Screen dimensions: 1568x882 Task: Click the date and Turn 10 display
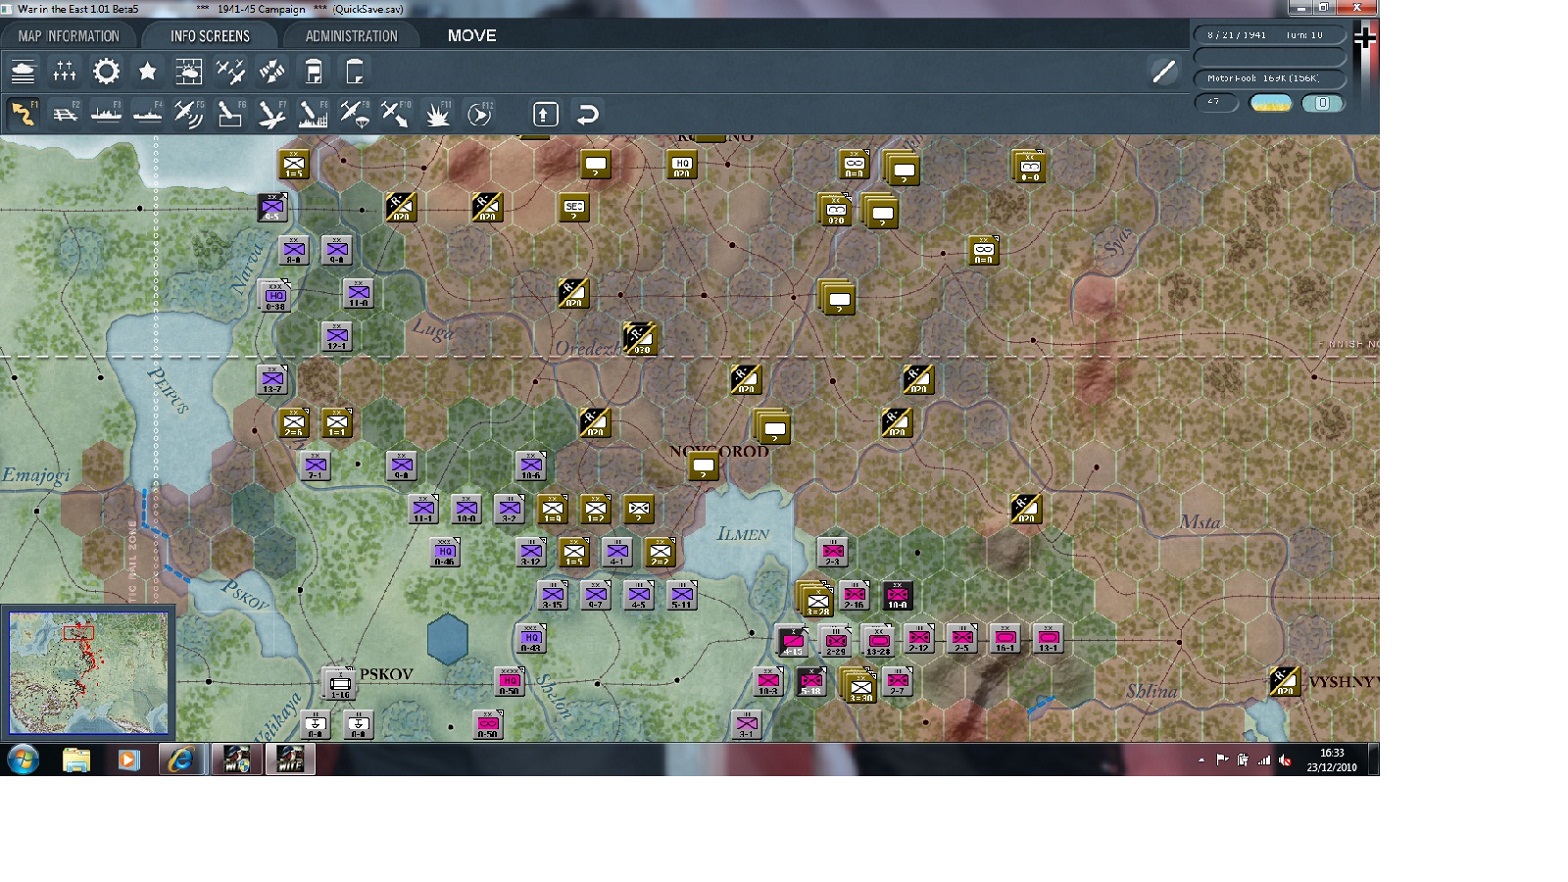point(1269,35)
